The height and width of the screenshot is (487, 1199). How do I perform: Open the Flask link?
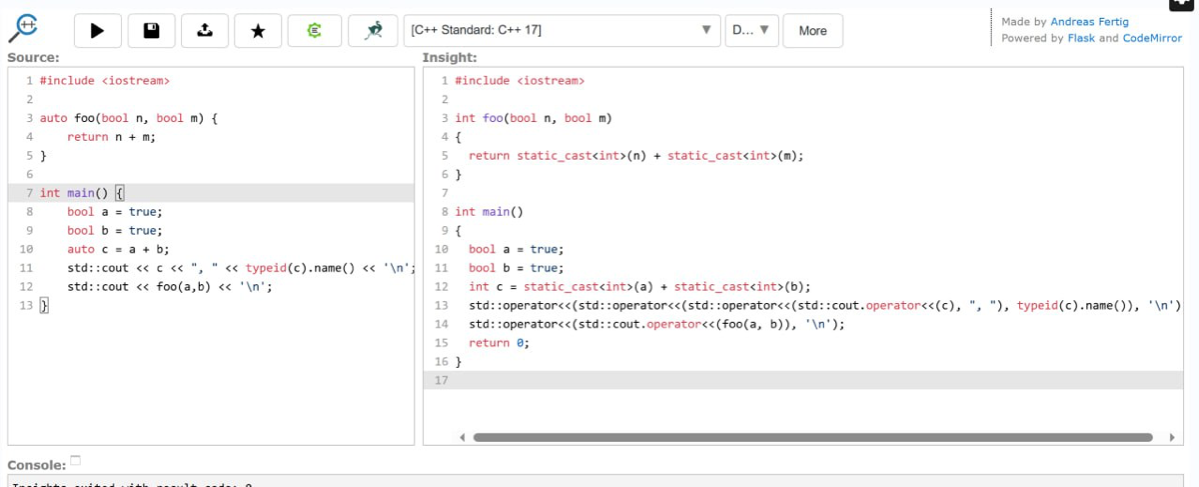pos(1081,38)
